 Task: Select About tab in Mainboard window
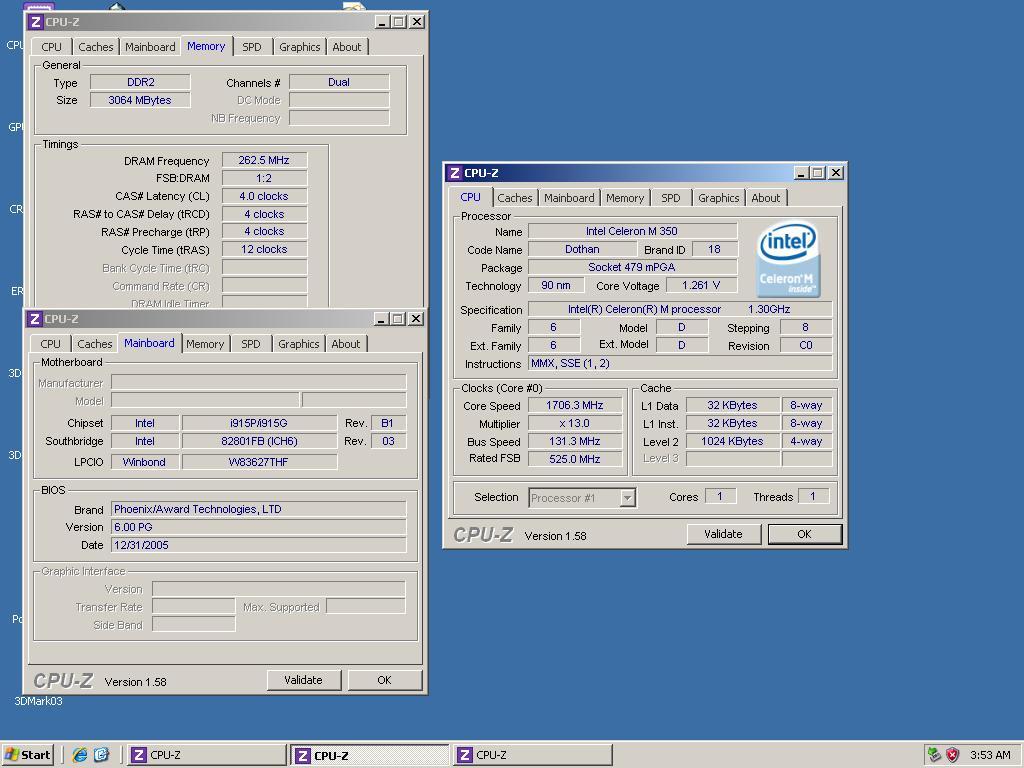pyautogui.click(x=345, y=344)
